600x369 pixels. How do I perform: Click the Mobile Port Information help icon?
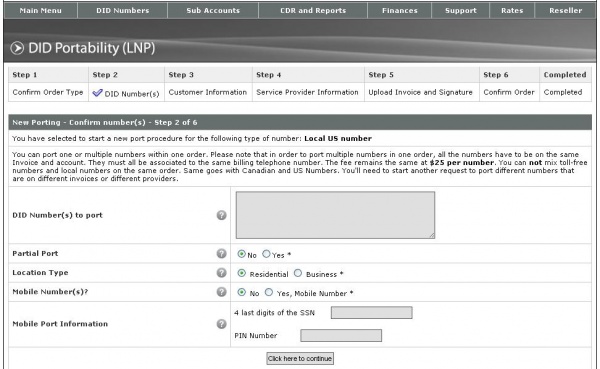(222, 324)
